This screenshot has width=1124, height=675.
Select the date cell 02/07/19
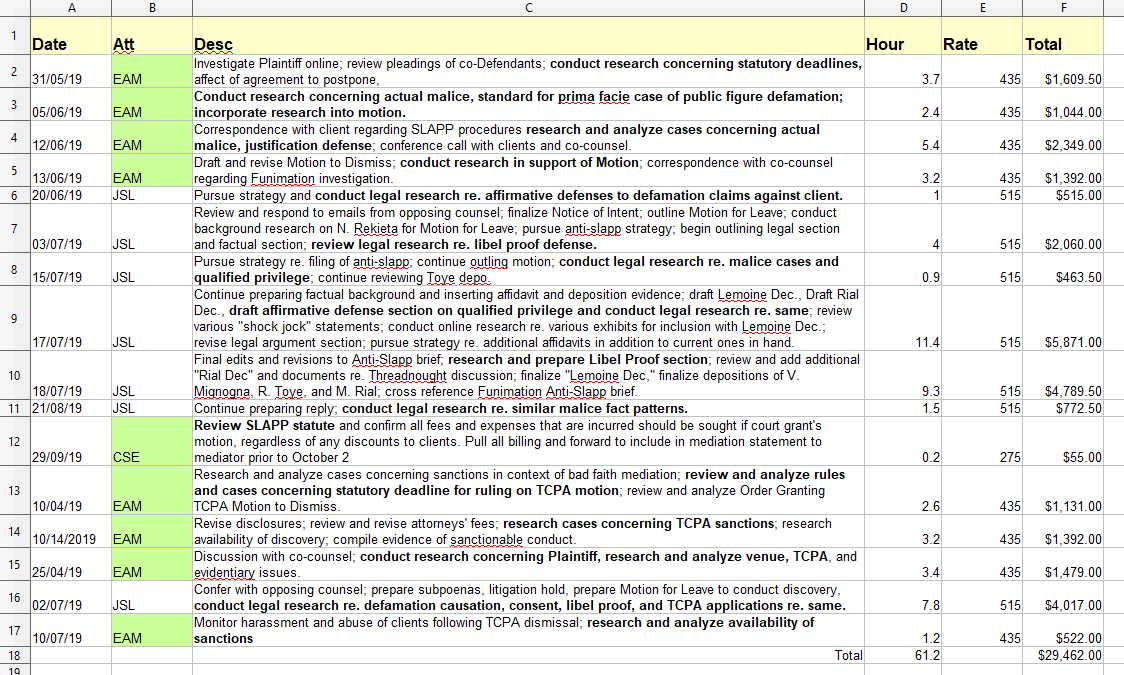tap(71, 598)
